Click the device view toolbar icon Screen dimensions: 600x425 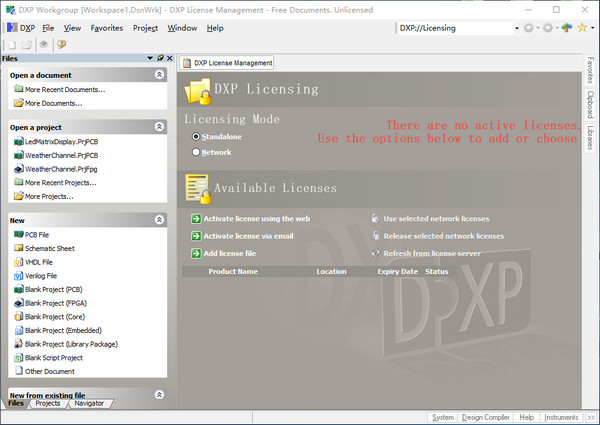44,44
